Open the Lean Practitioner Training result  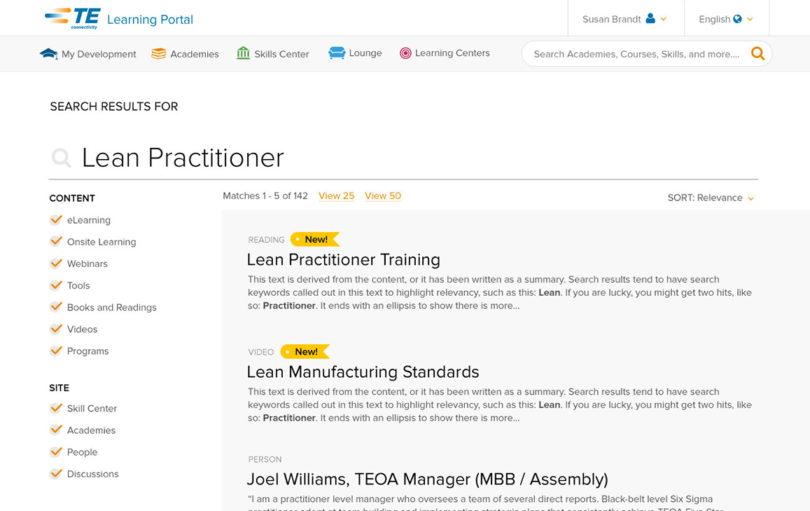click(344, 259)
